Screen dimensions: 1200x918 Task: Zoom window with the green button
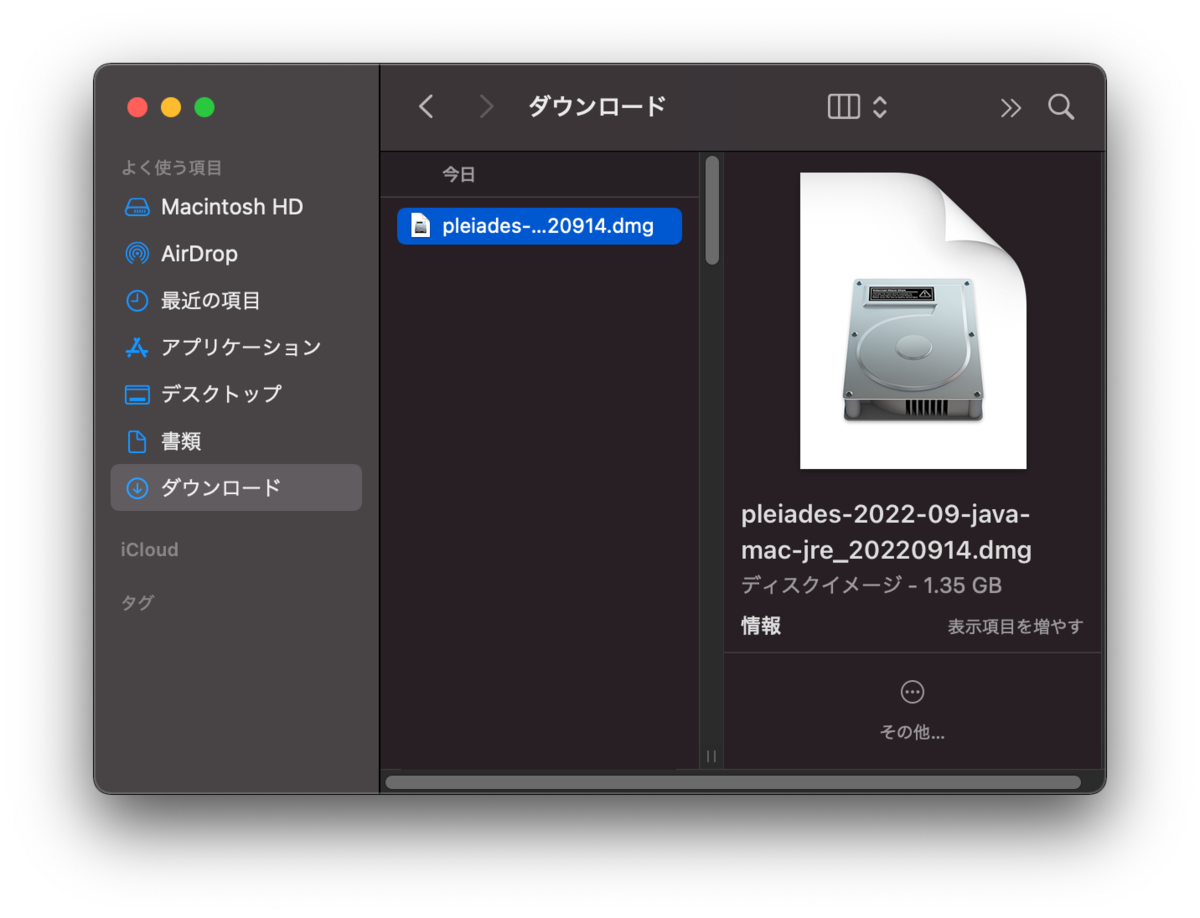tap(204, 107)
